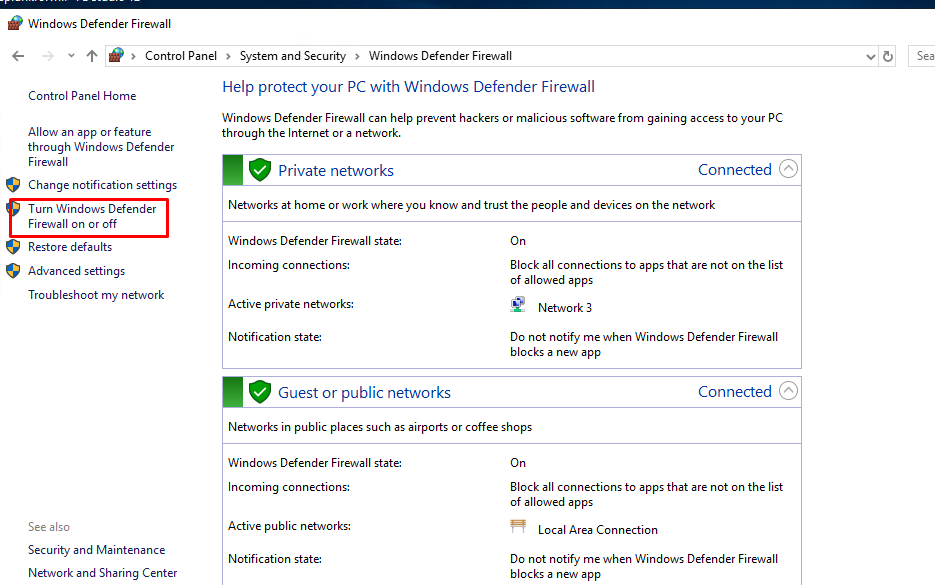
Task: Click the Search Control Panel box
Action: pos(922,56)
